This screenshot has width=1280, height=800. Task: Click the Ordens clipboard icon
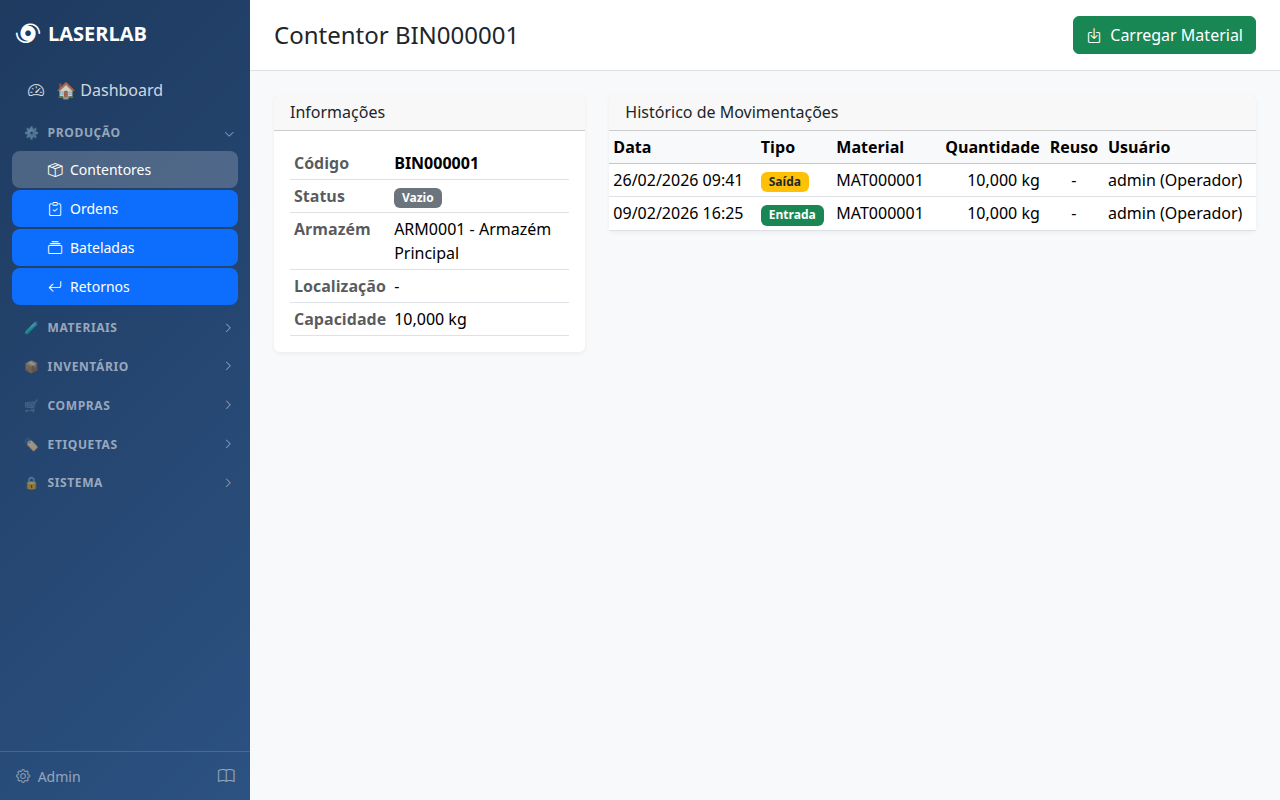[x=55, y=209]
